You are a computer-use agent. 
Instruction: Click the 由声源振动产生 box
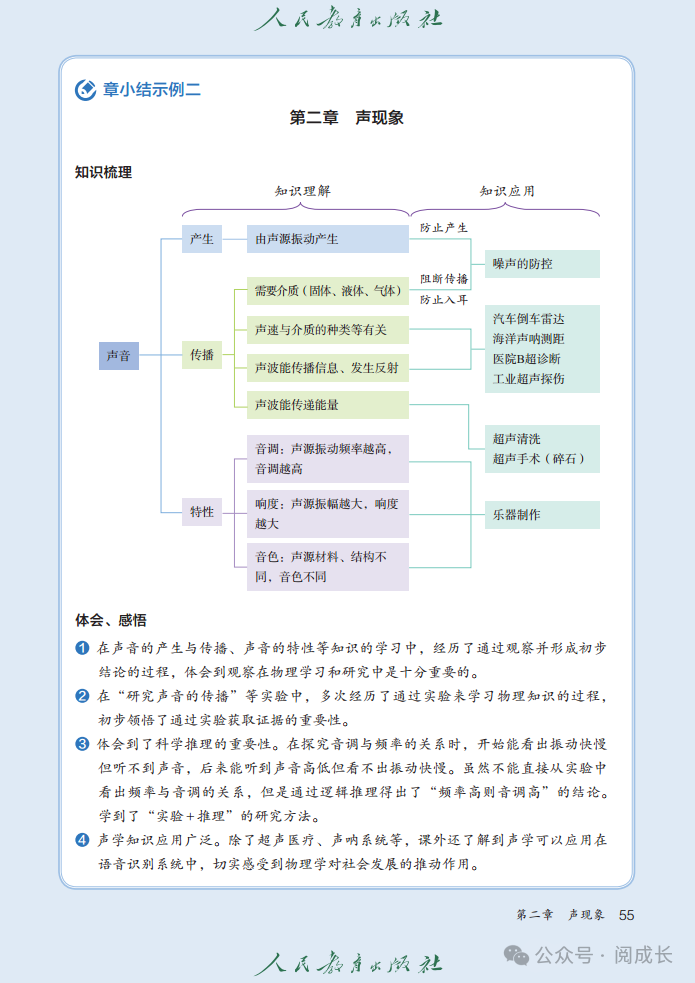click(328, 239)
